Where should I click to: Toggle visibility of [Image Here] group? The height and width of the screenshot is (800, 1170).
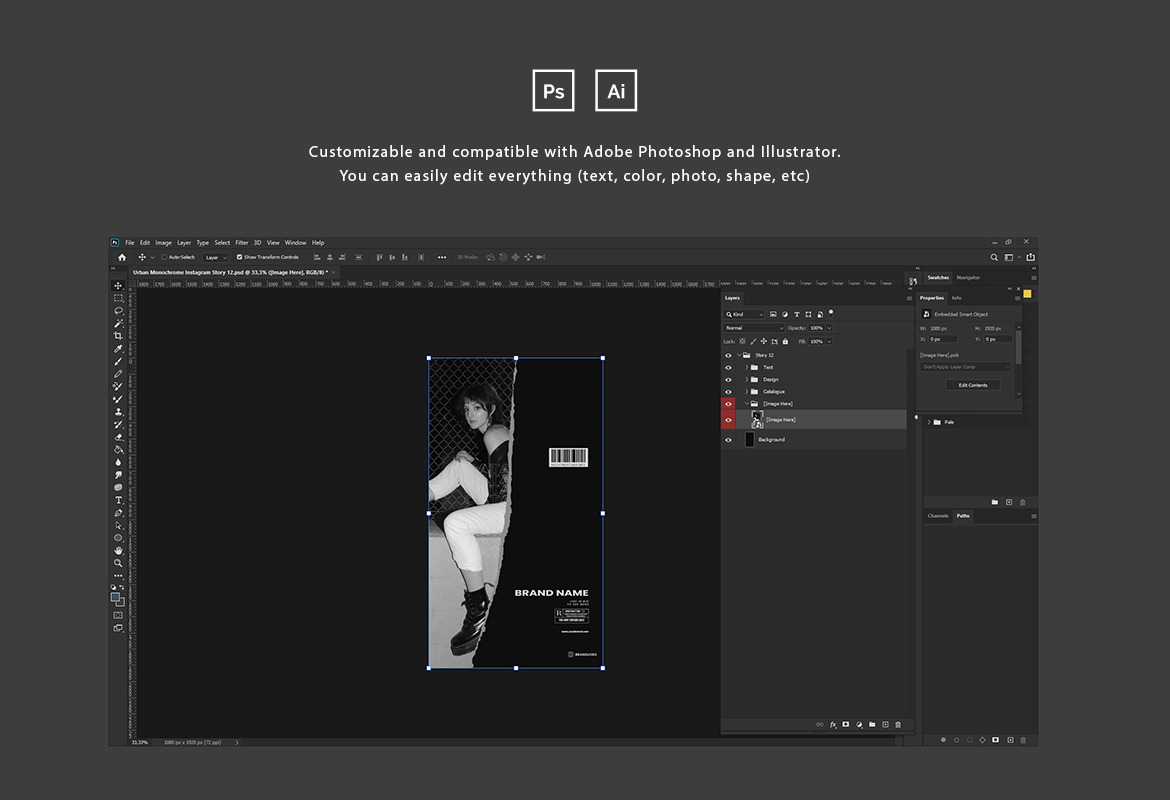(x=728, y=404)
